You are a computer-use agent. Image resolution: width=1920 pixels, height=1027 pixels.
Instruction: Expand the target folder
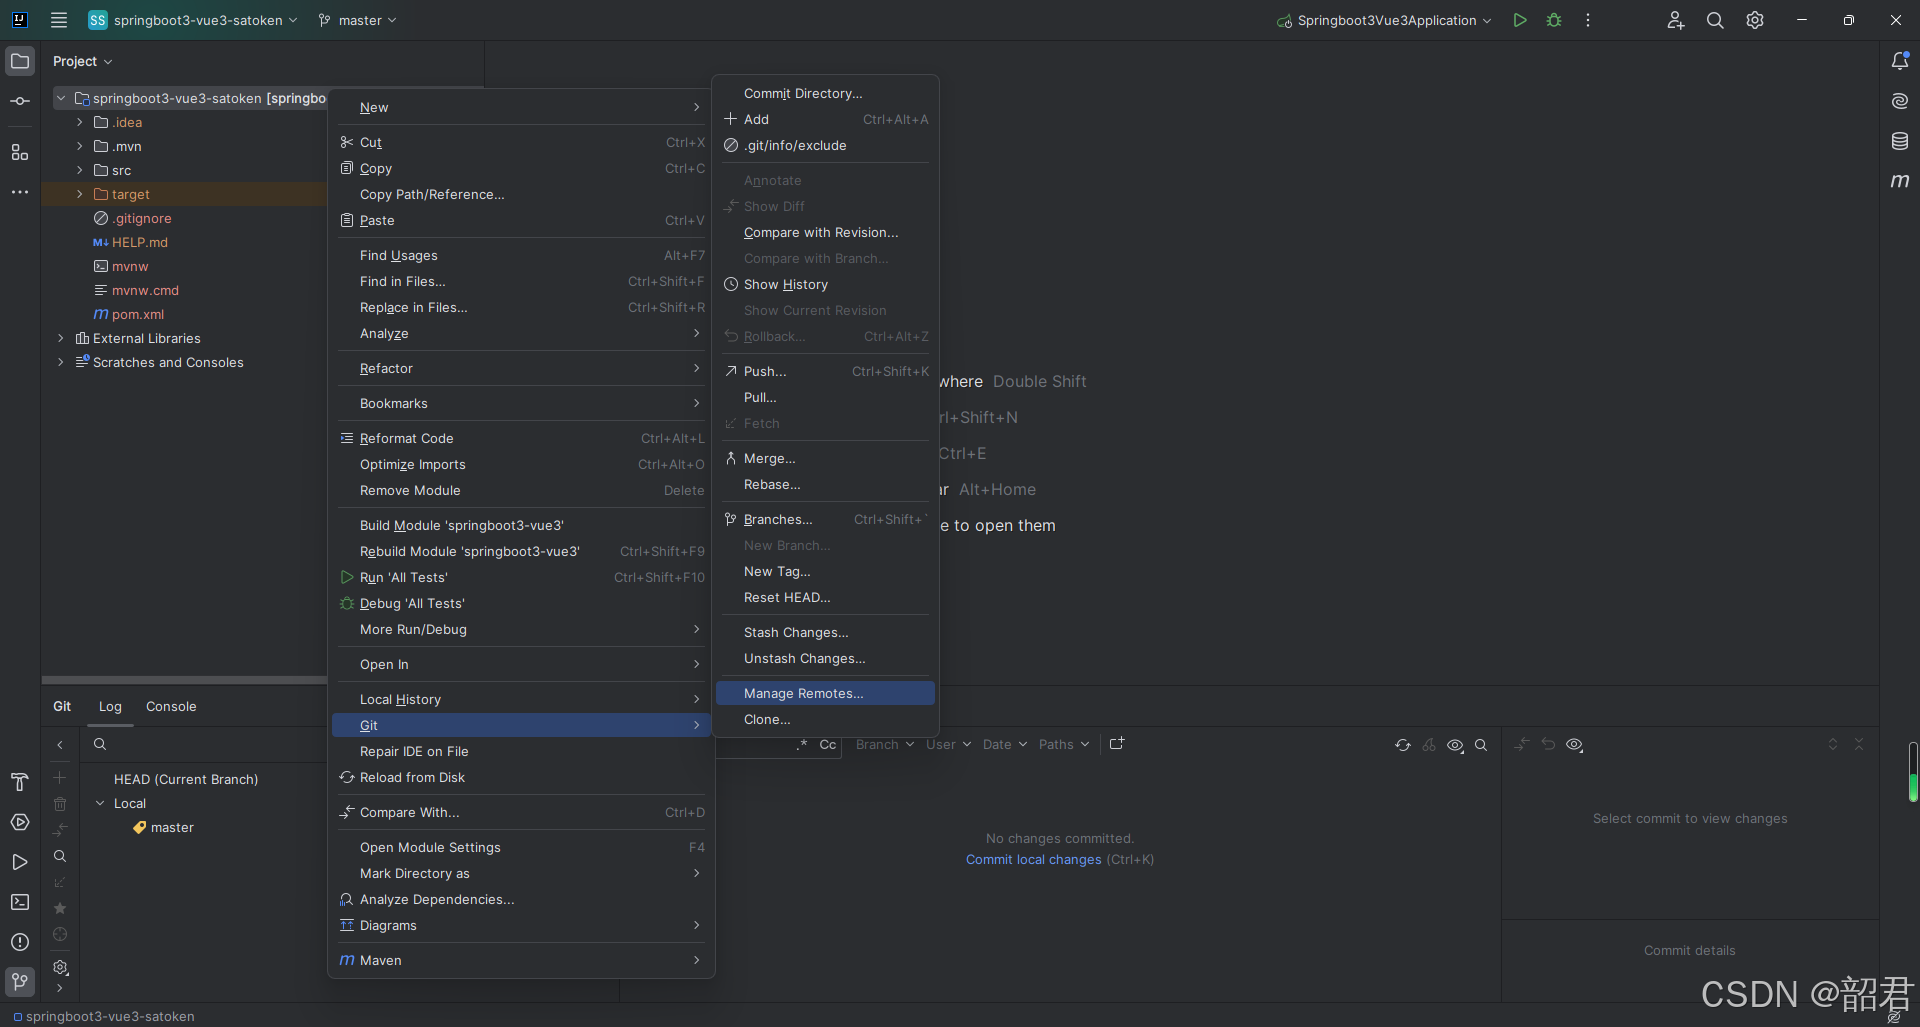pos(80,194)
